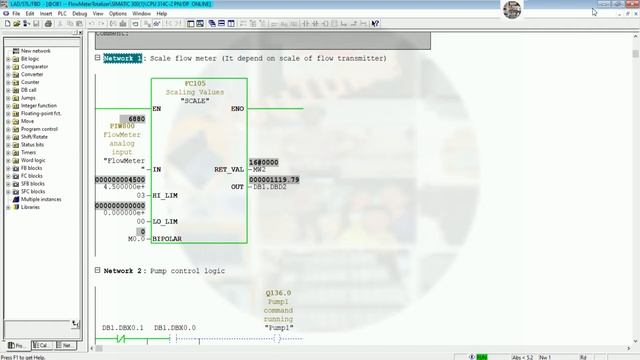
Task: Click the Download to PLC toolbar icon
Action: [x=123, y=24]
